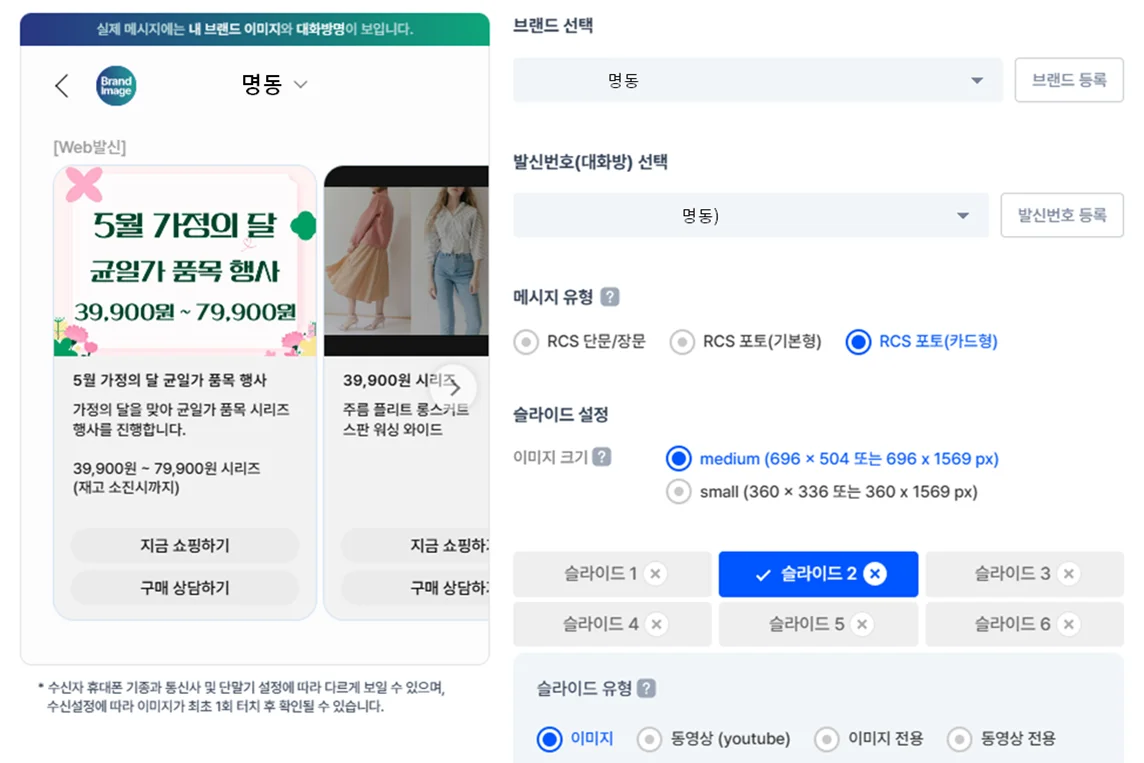The width and height of the screenshot is (1144, 763).
Task: Remove 슬라이드 1 with its X icon
Action: (x=655, y=573)
